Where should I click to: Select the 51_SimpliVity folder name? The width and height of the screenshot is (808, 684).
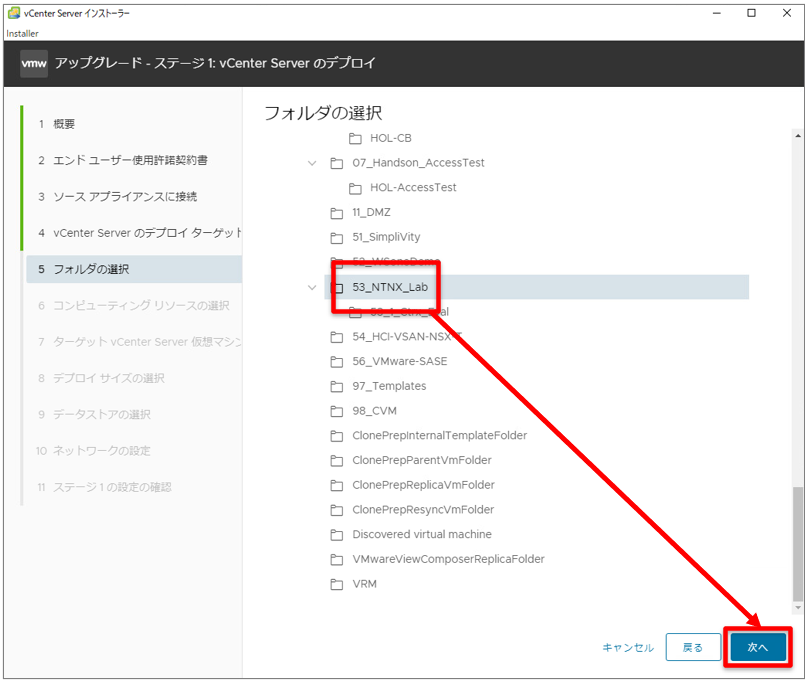click(x=386, y=237)
